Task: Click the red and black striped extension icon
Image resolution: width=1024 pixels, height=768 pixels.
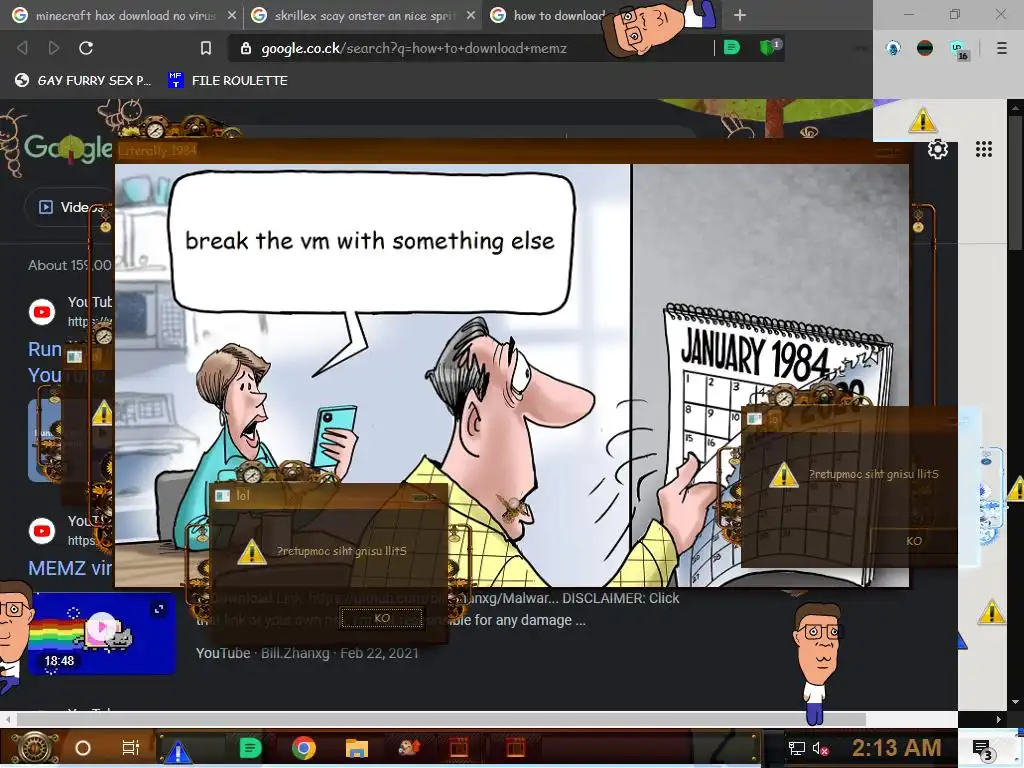Action: click(x=925, y=48)
